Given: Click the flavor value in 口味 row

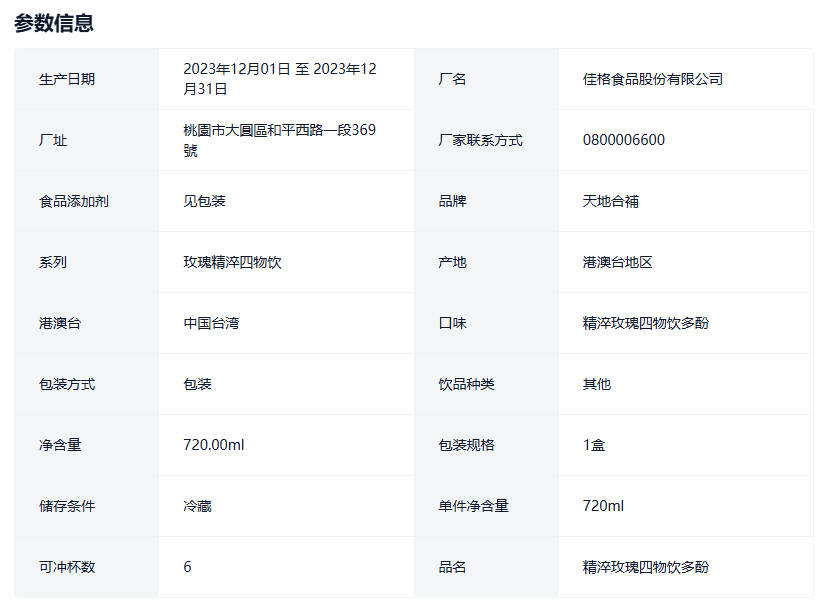Looking at the screenshot, I should pyautogui.click(x=645, y=323).
